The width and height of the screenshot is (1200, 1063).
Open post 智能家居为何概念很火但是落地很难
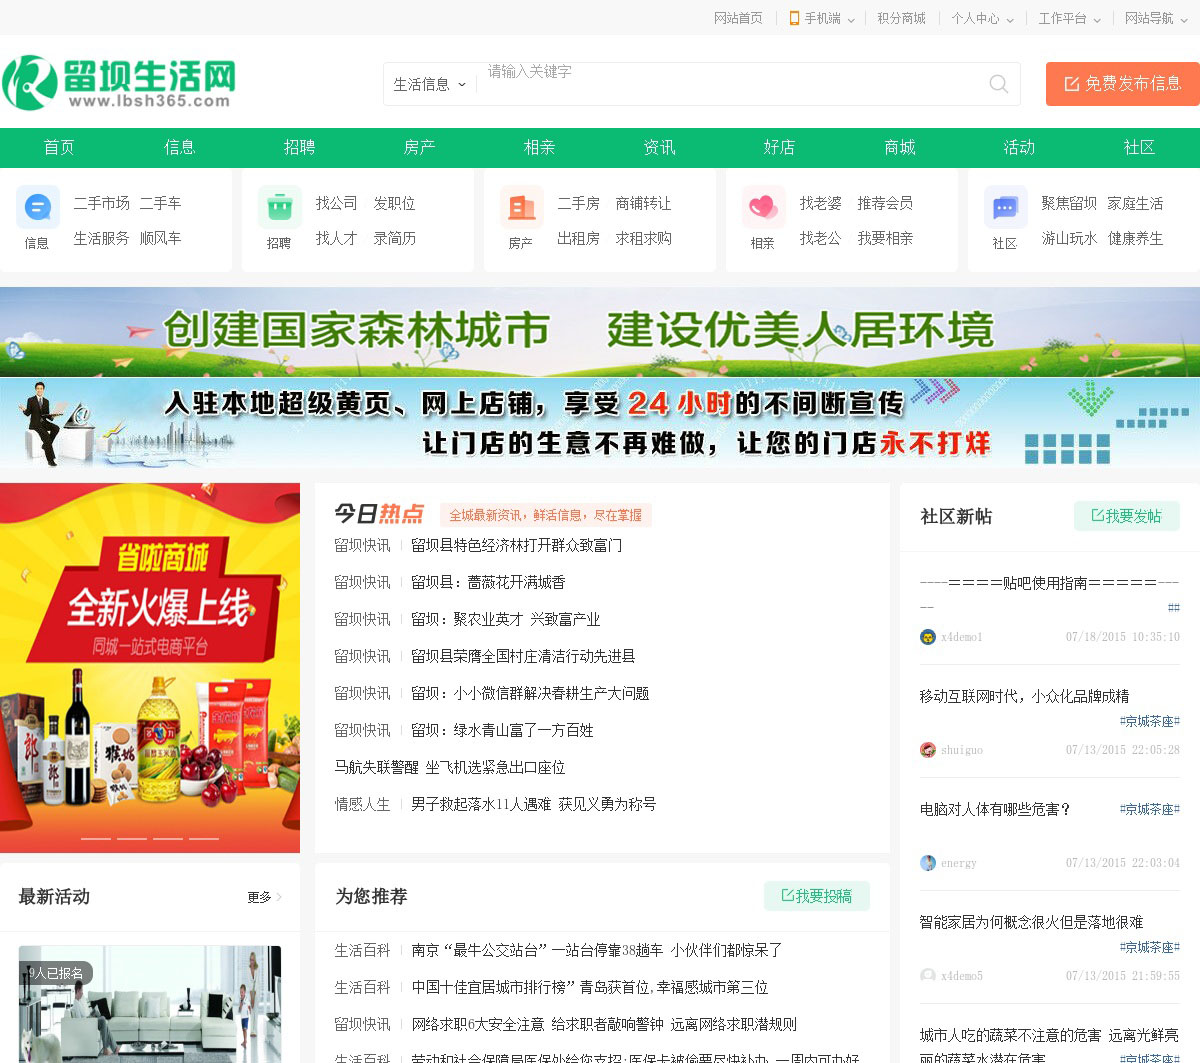(1031, 922)
